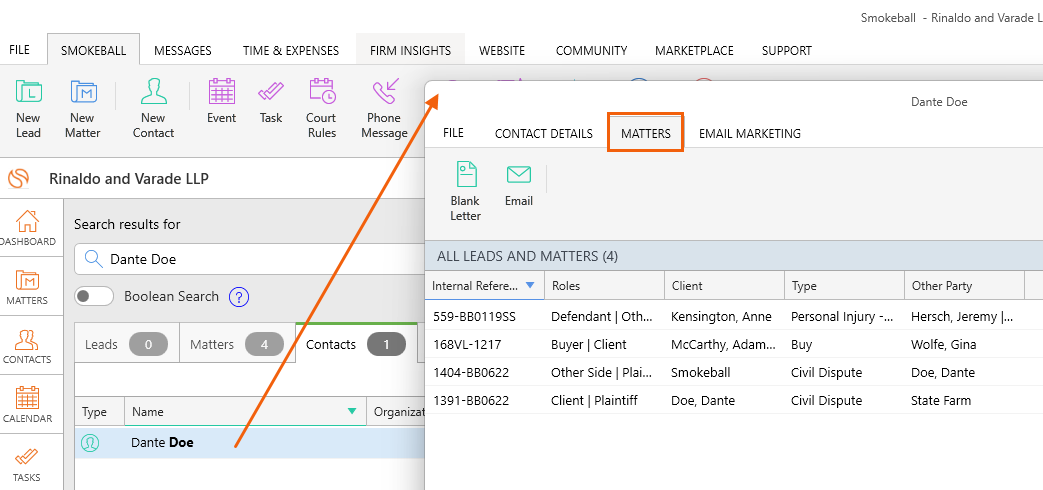
Task: Open Boolean Search help question mark
Action: 238,297
